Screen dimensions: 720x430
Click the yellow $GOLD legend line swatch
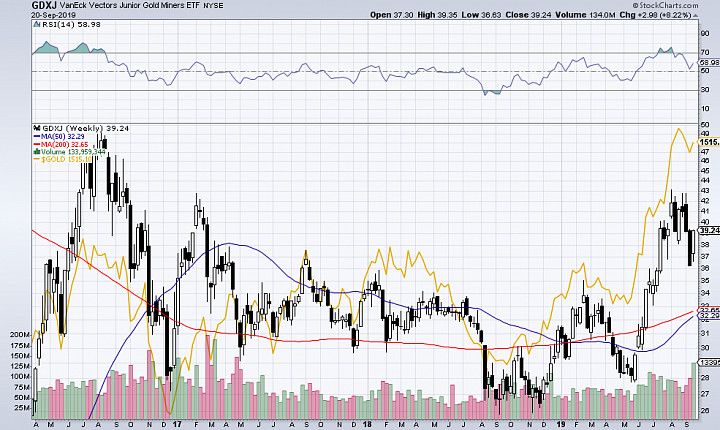click(37, 159)
